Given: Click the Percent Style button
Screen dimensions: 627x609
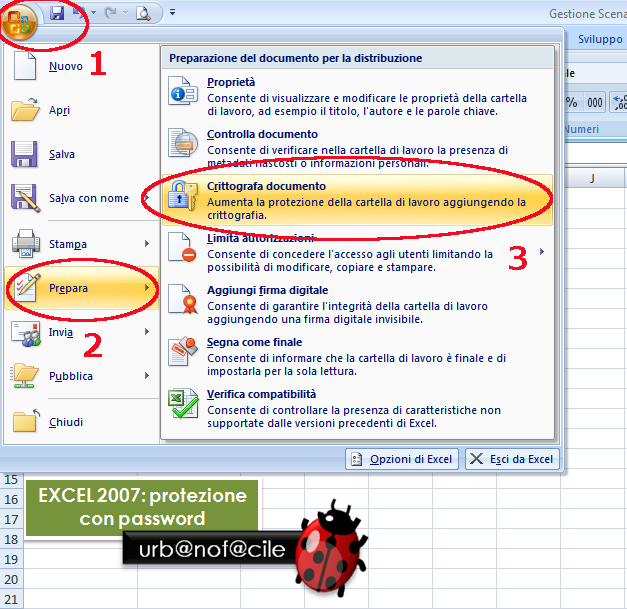Looking at the screenshot, I should (573, 103).
